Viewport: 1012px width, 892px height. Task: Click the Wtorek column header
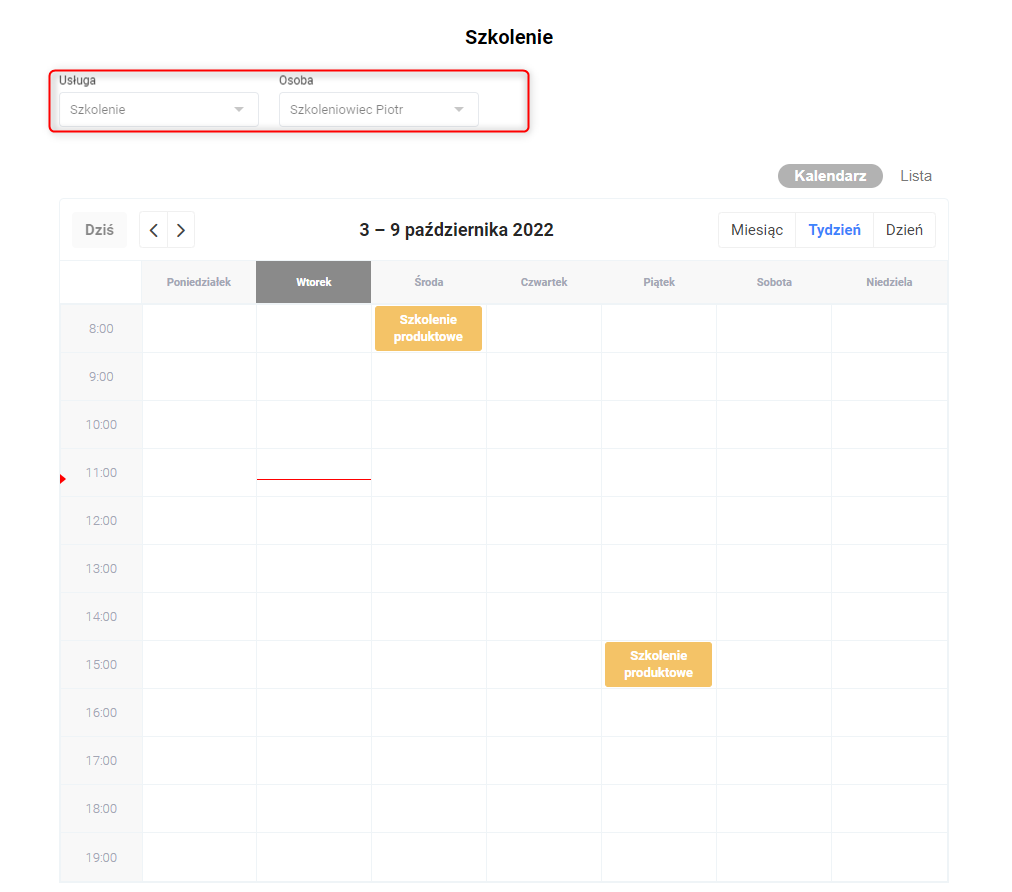coord(314,282)
